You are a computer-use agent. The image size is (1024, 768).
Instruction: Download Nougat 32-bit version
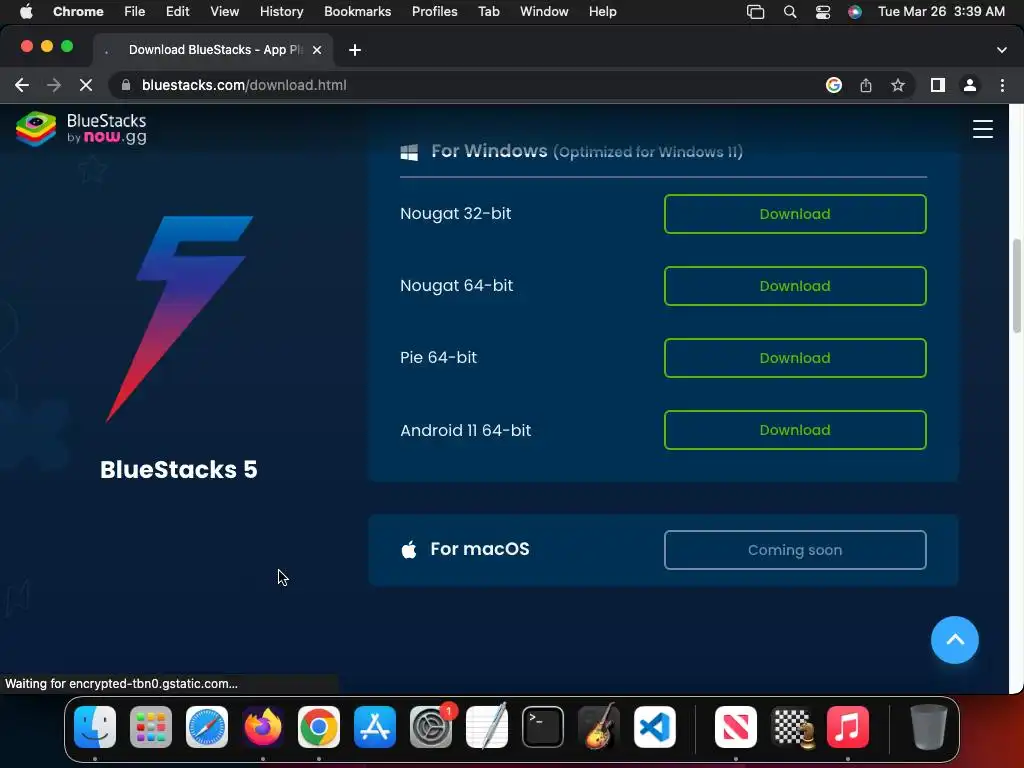coord(795,214)
